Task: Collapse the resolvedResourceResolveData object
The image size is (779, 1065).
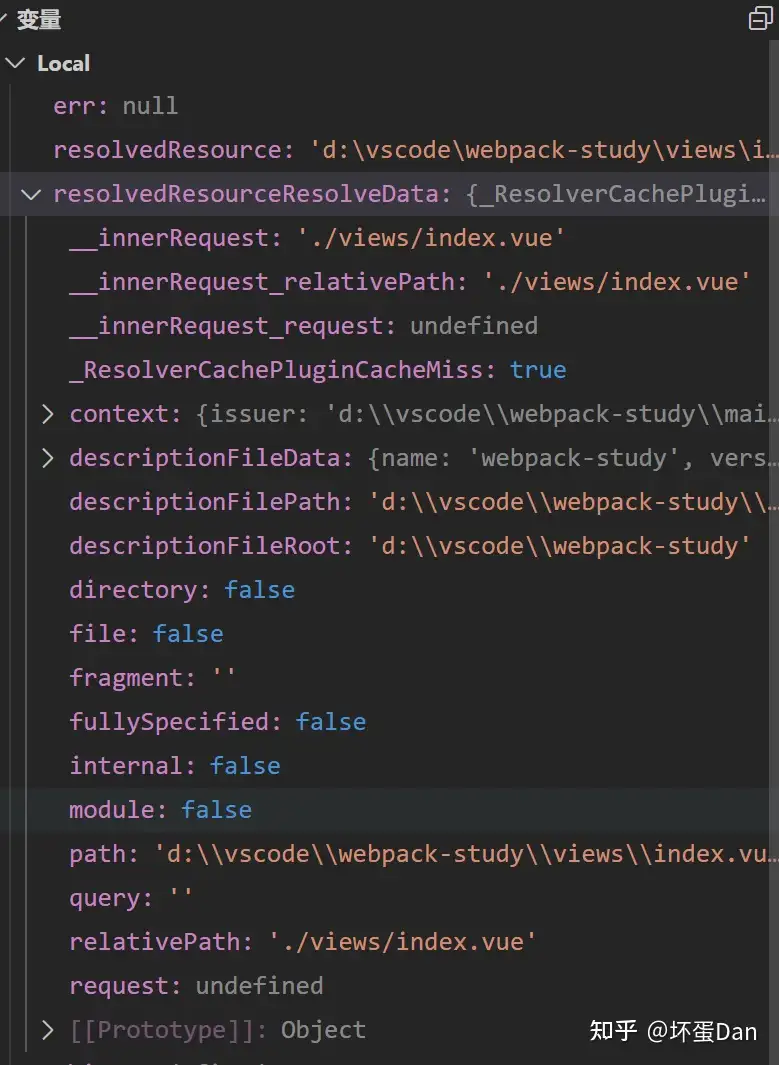Action: coord(31,194)
